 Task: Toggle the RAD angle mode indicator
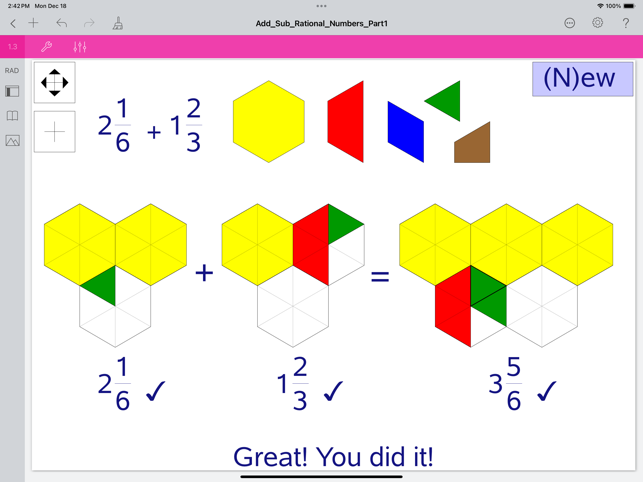12,71
